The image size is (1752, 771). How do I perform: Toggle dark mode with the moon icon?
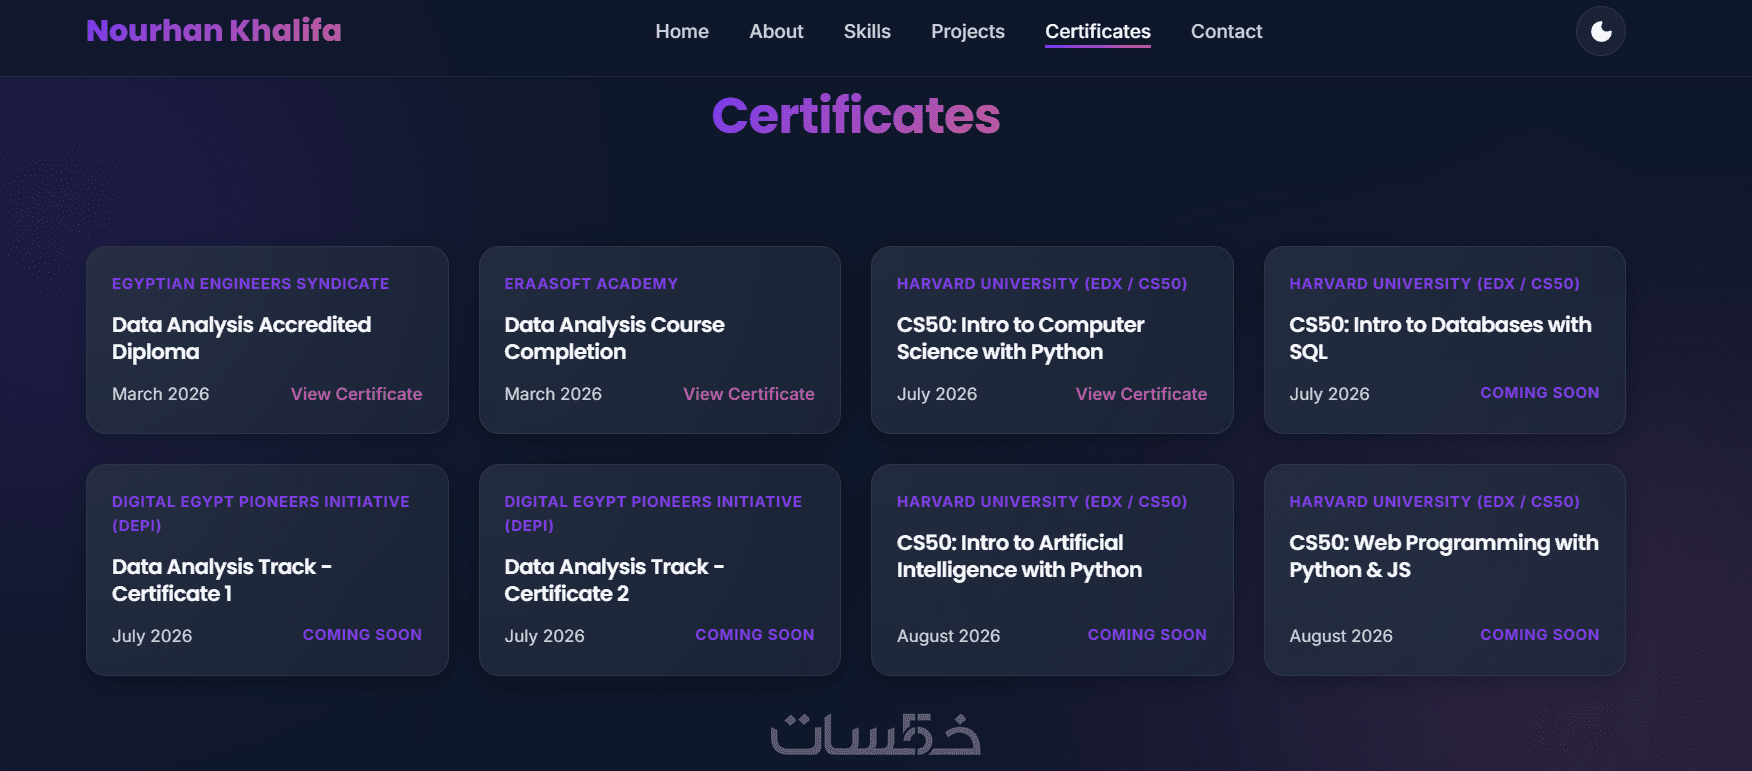pyautogui.click(x=1600, y=31)
